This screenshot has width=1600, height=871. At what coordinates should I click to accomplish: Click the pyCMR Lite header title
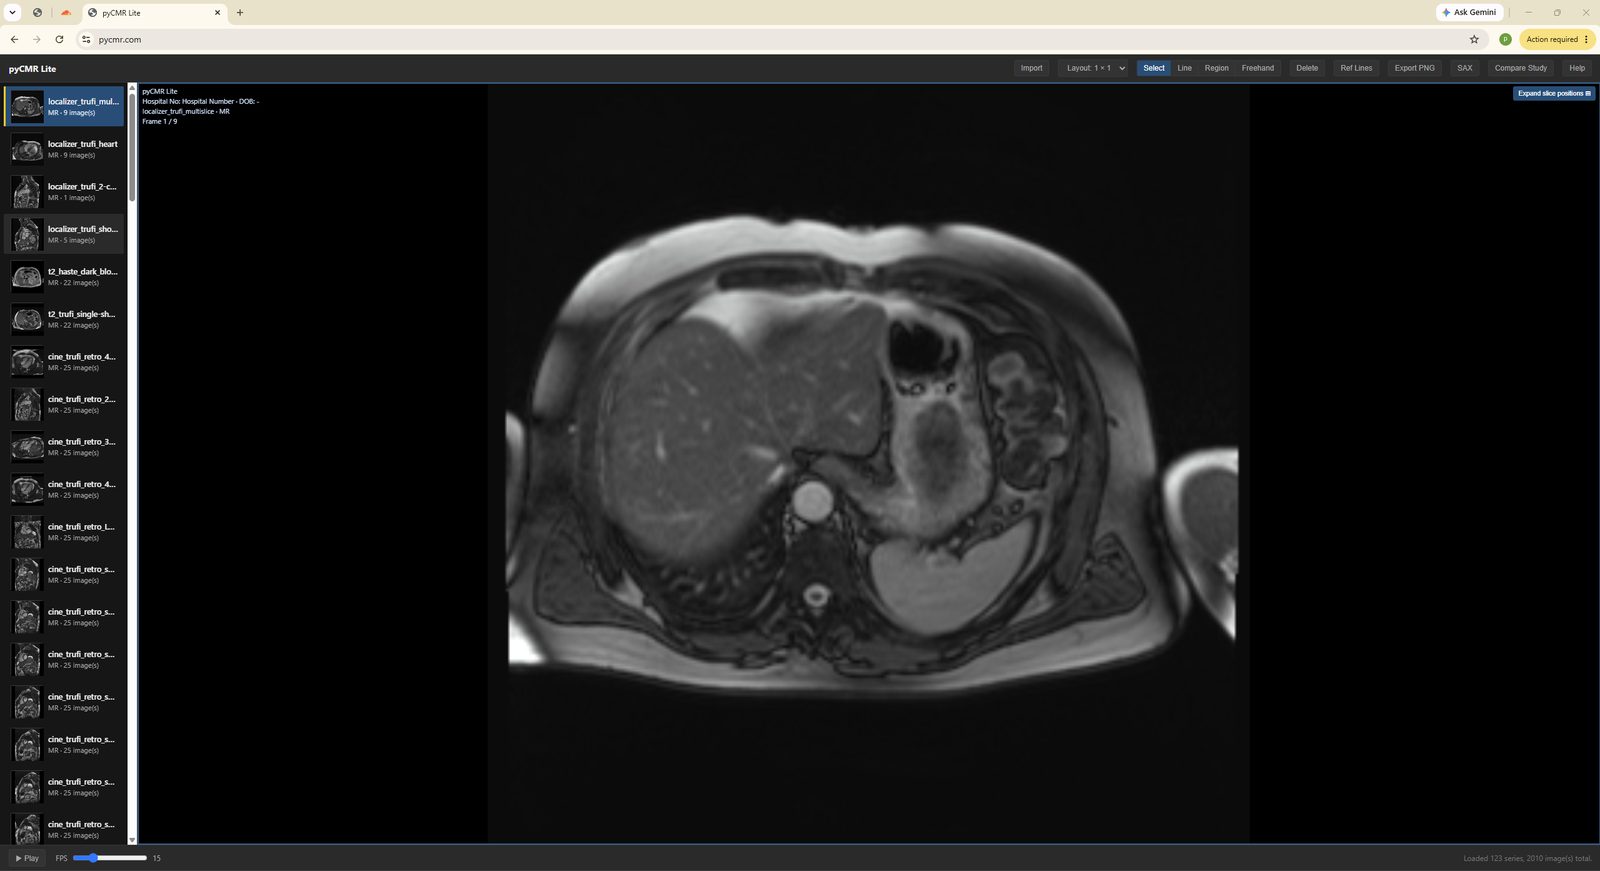pyautogui.click(x=32, y=69)
